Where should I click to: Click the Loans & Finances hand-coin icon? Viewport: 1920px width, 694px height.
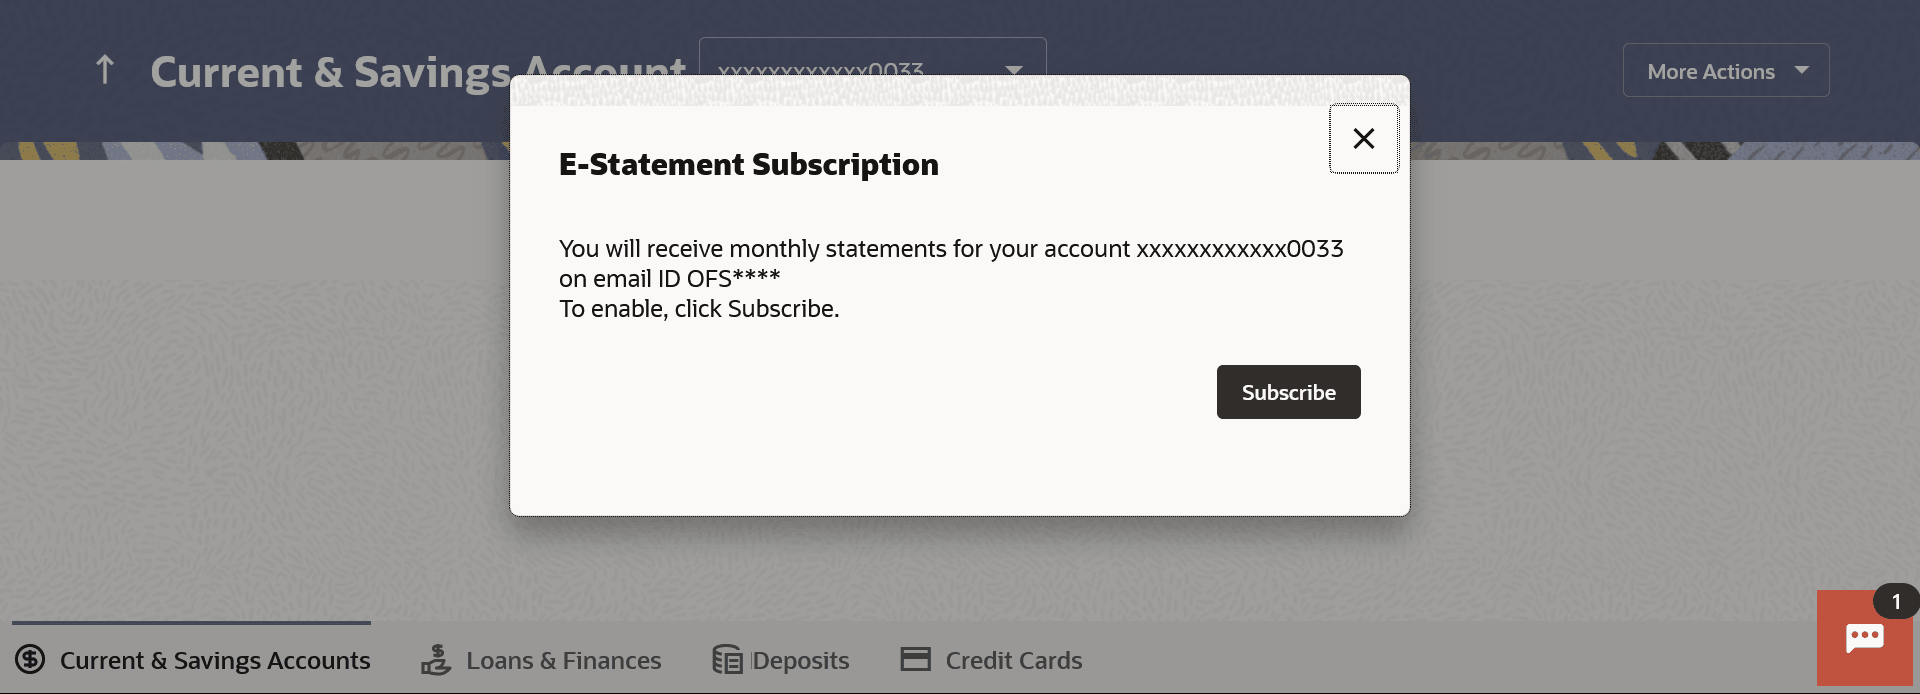436,660
